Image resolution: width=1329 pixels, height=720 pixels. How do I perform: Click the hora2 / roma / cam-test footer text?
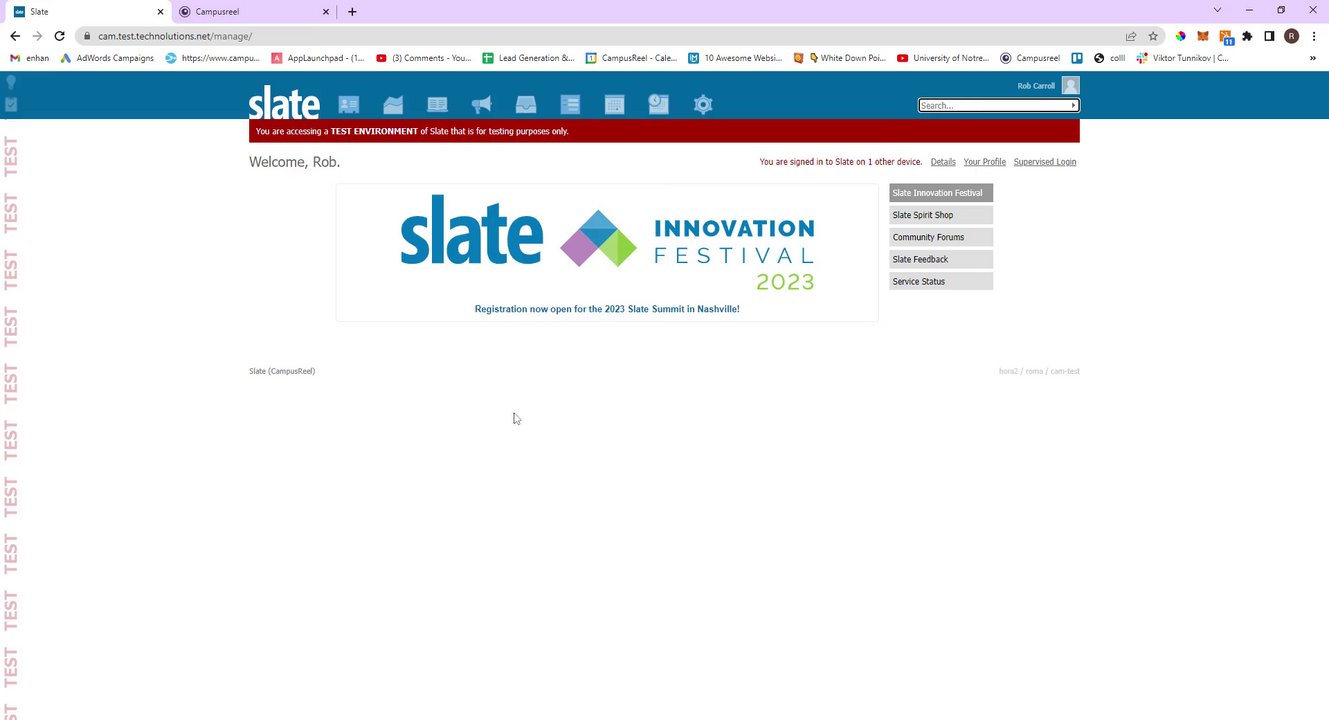(1039, 371)
